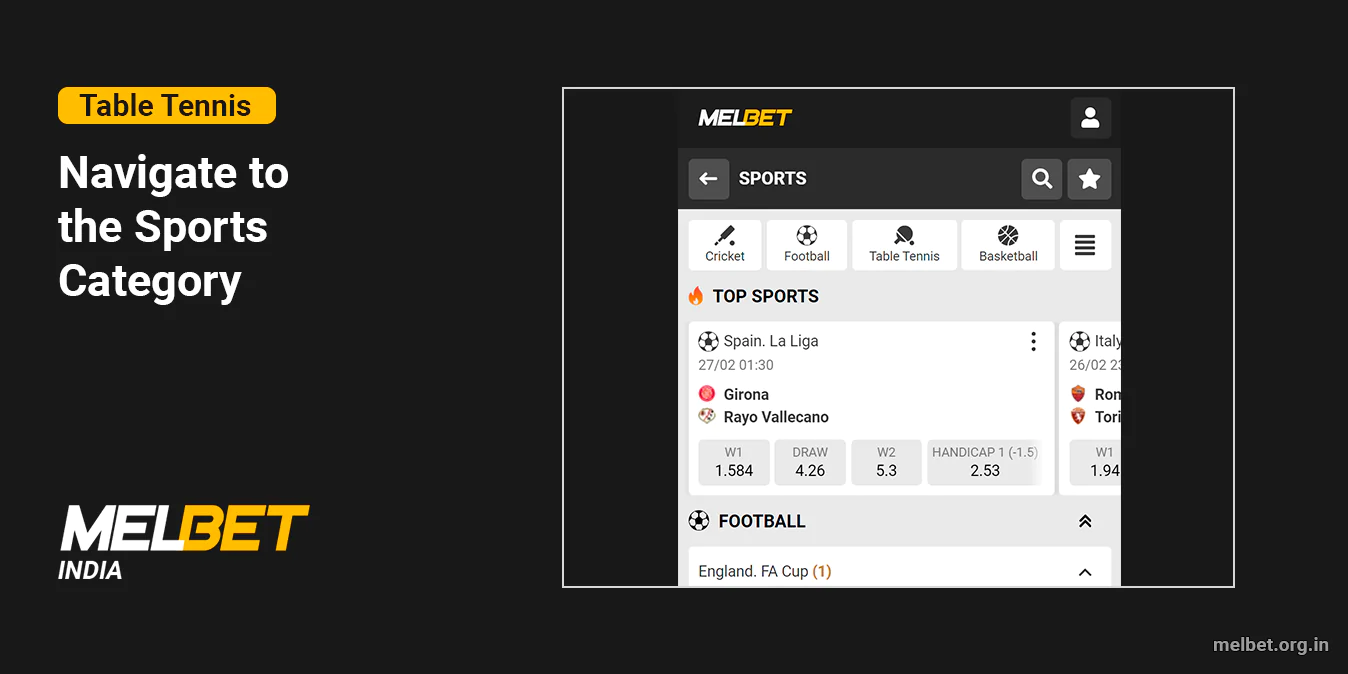This screenshot has height=674, width=1348.
Task: Collapse the FOOTBALL section with double chevron
Action: [x=1085, y=520]
